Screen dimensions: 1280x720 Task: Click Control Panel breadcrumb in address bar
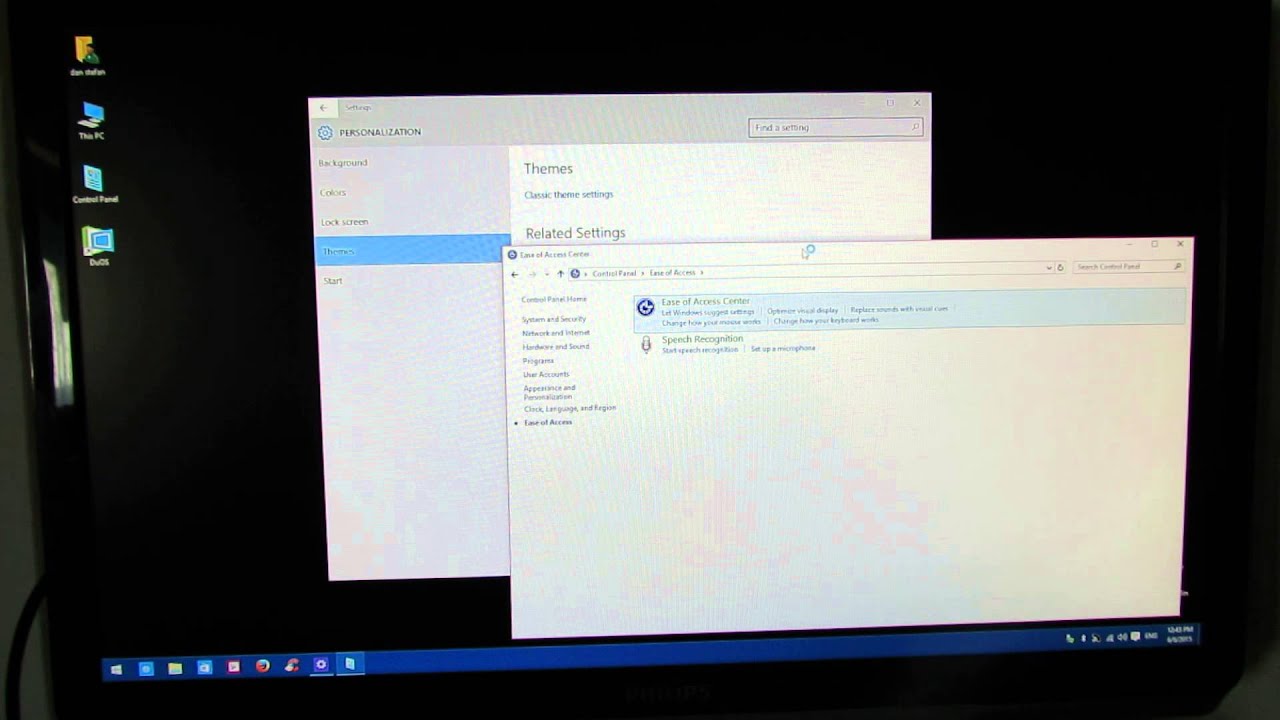[614, 273]
